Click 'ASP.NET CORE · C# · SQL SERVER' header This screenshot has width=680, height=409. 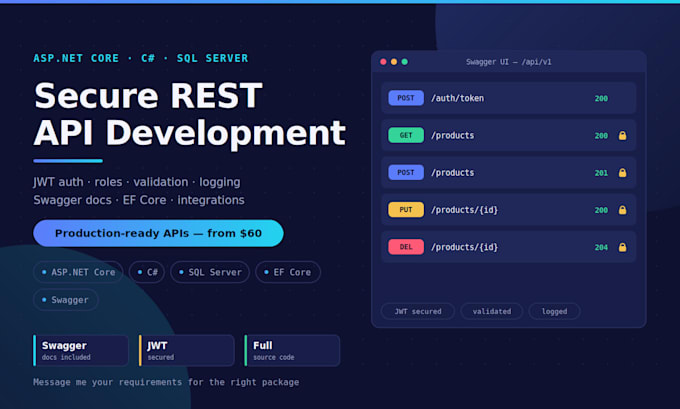point(141,58)
